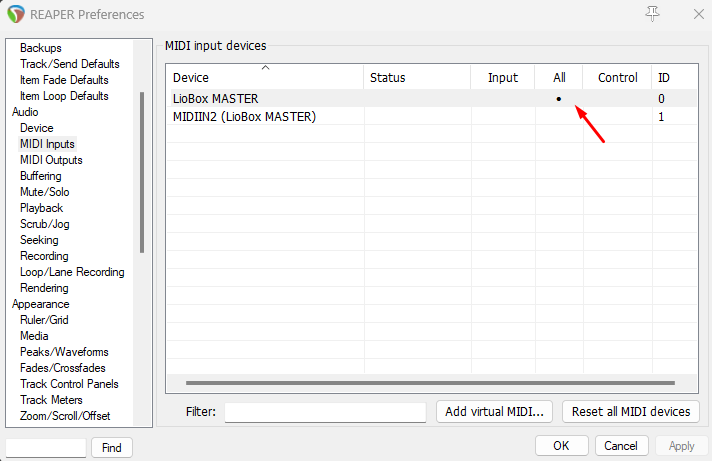712x461 pixels.
Task: Open Fades/Crossfades settings
Action: (x=63, y=368)
